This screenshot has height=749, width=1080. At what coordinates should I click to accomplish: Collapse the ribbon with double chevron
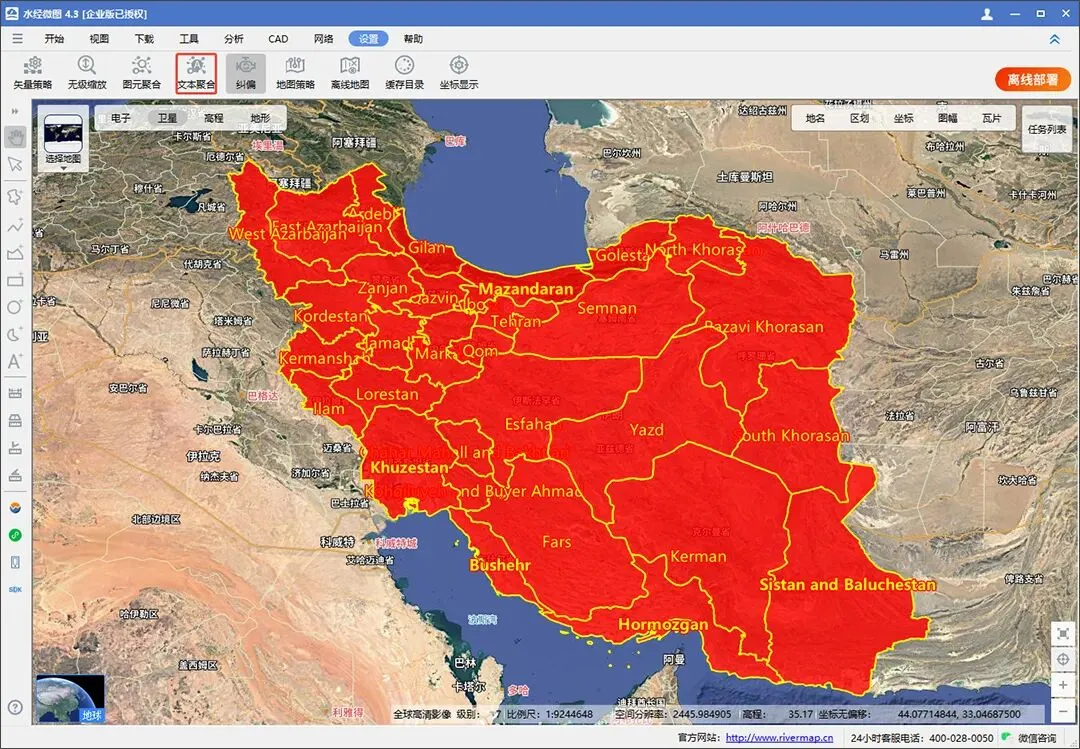1055,39
